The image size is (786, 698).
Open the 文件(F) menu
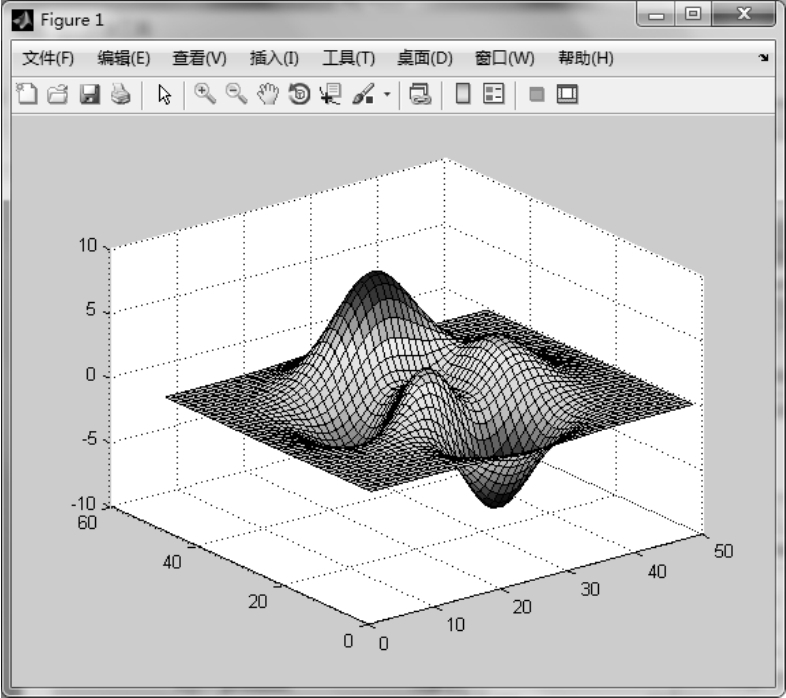pyautogui.click(x=48, y=59)
